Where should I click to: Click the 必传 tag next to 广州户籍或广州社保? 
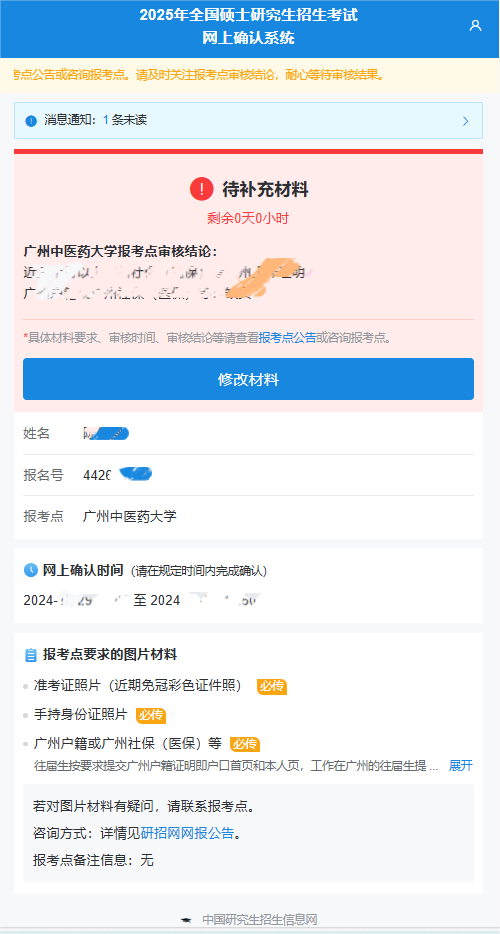[x=245, y=745]
